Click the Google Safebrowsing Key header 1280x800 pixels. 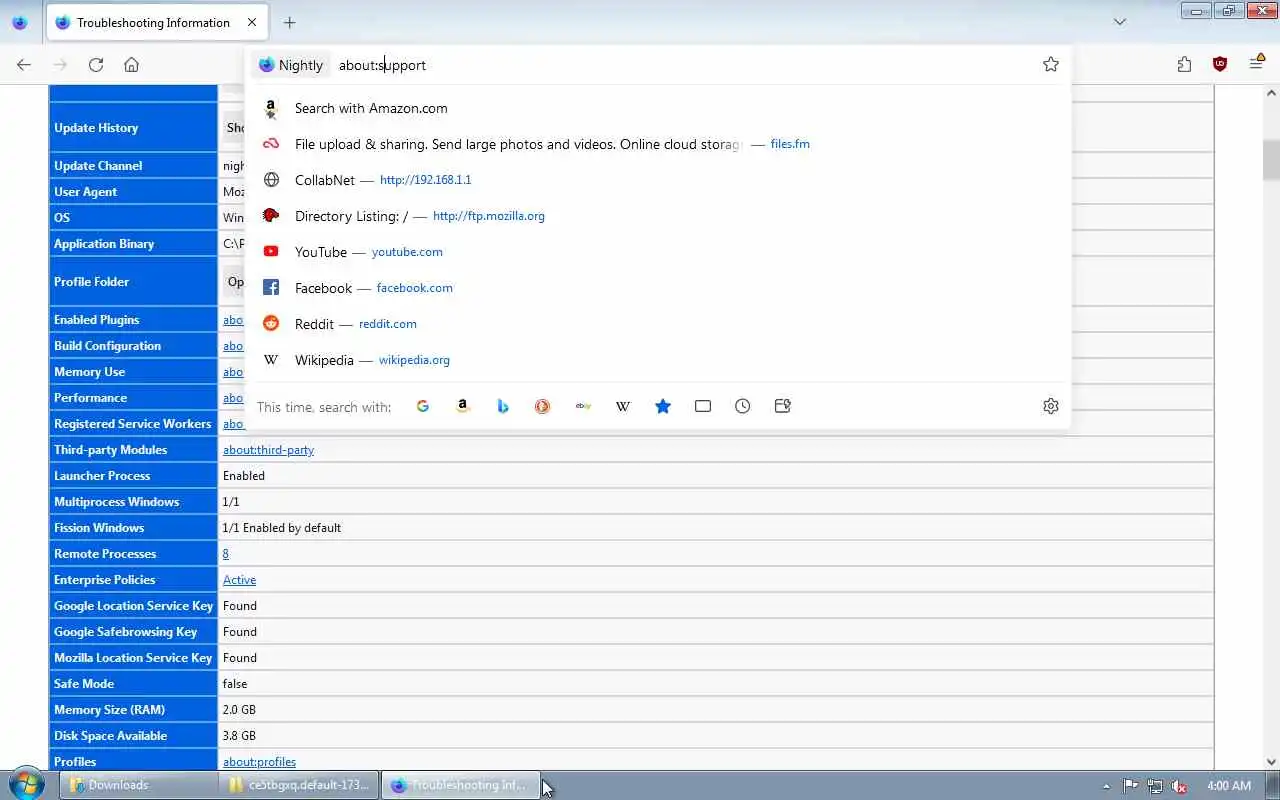(x=133, y=632)
